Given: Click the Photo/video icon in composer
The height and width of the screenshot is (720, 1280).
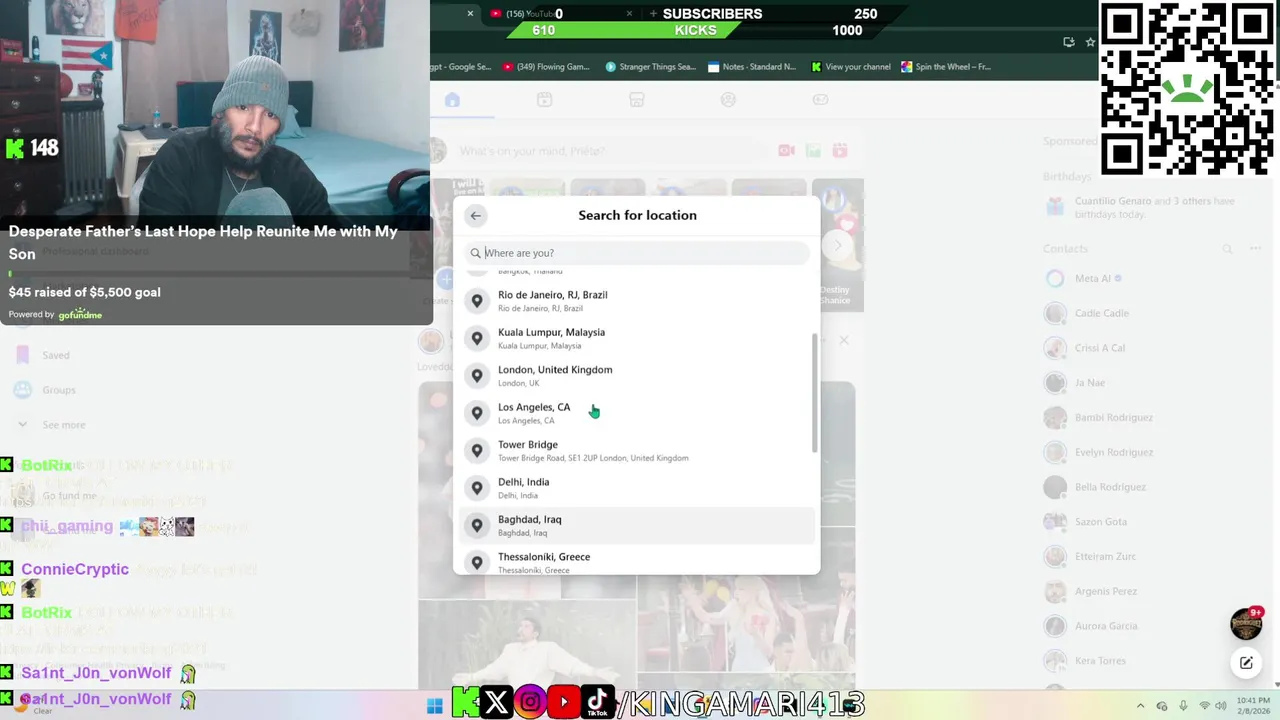Looking at the screenshot, I should (x=813, y=151).
